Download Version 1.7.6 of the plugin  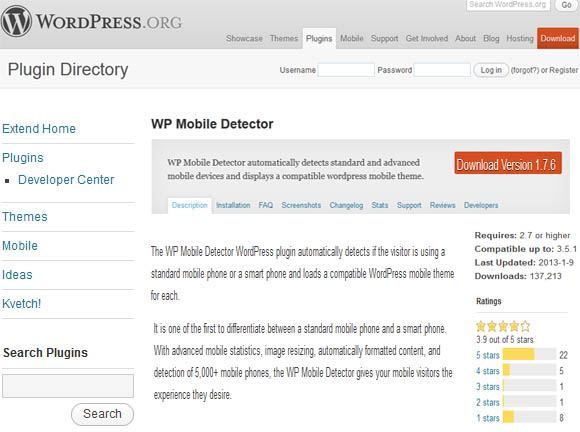[x=508, y=163]
